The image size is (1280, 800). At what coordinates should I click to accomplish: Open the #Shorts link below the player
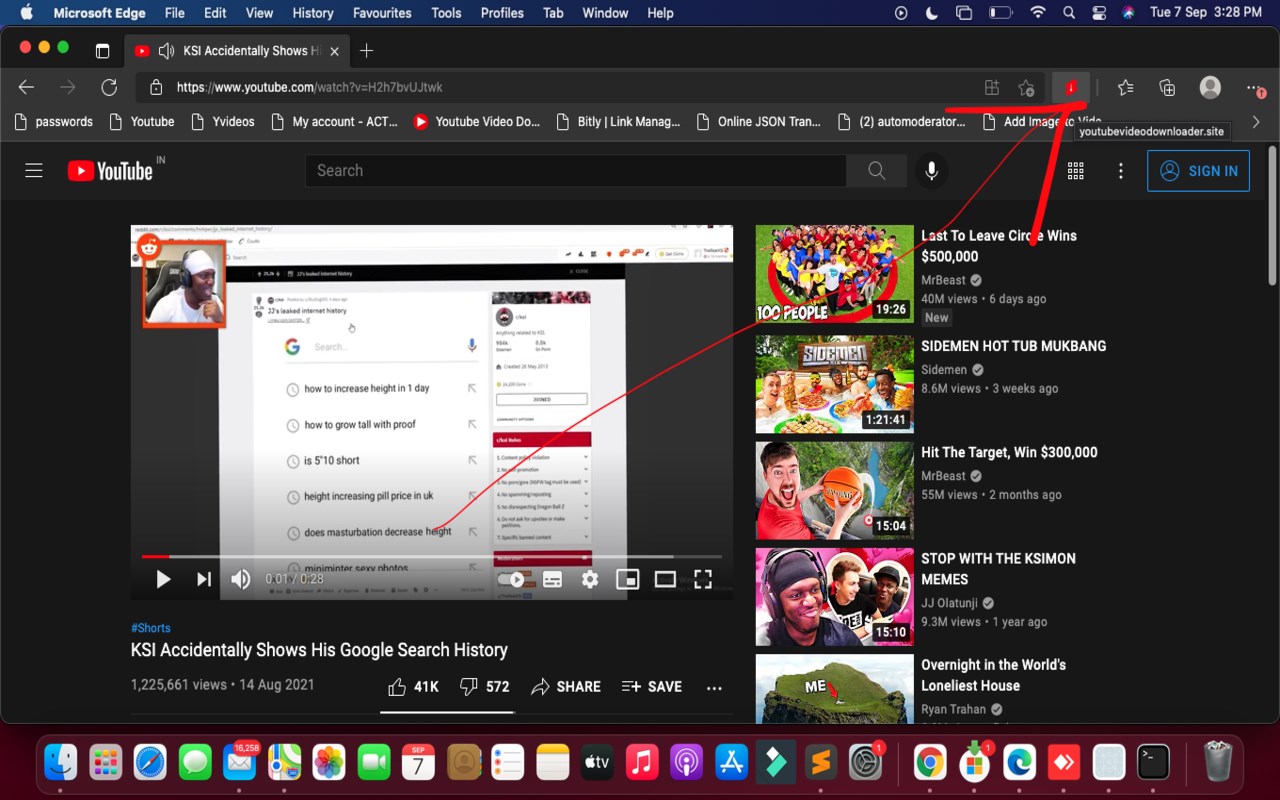[x=150, y=627]
